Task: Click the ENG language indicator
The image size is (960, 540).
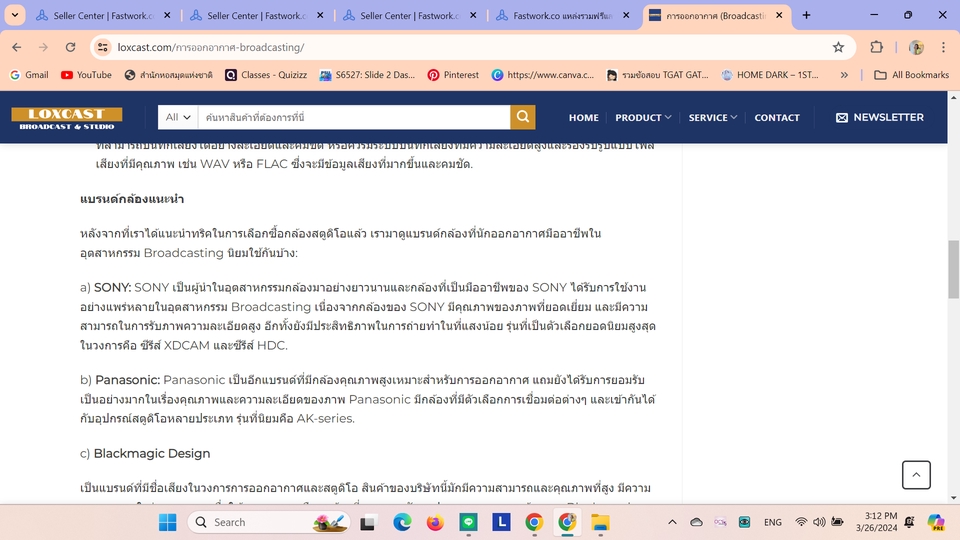Action: tap(773, 522)
